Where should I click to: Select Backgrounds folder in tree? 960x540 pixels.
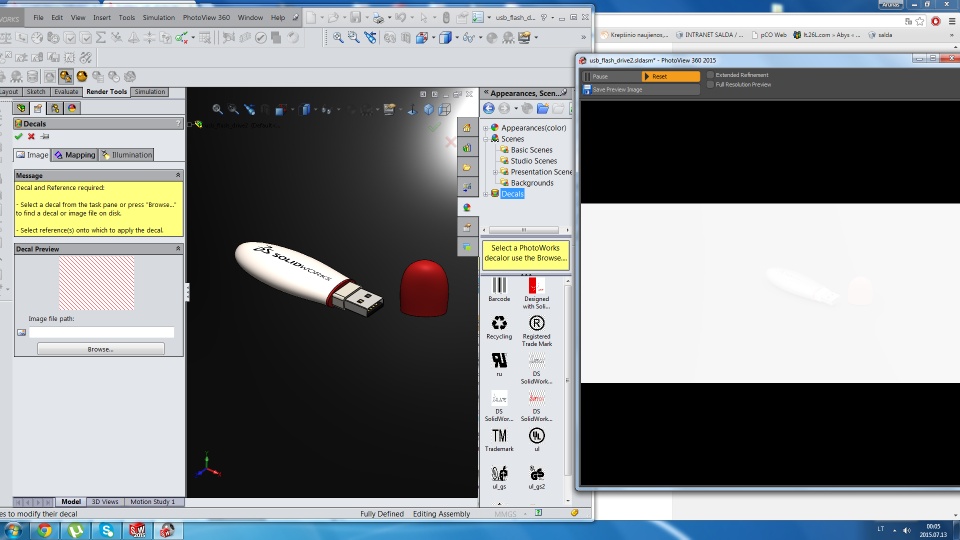[531, 183]
